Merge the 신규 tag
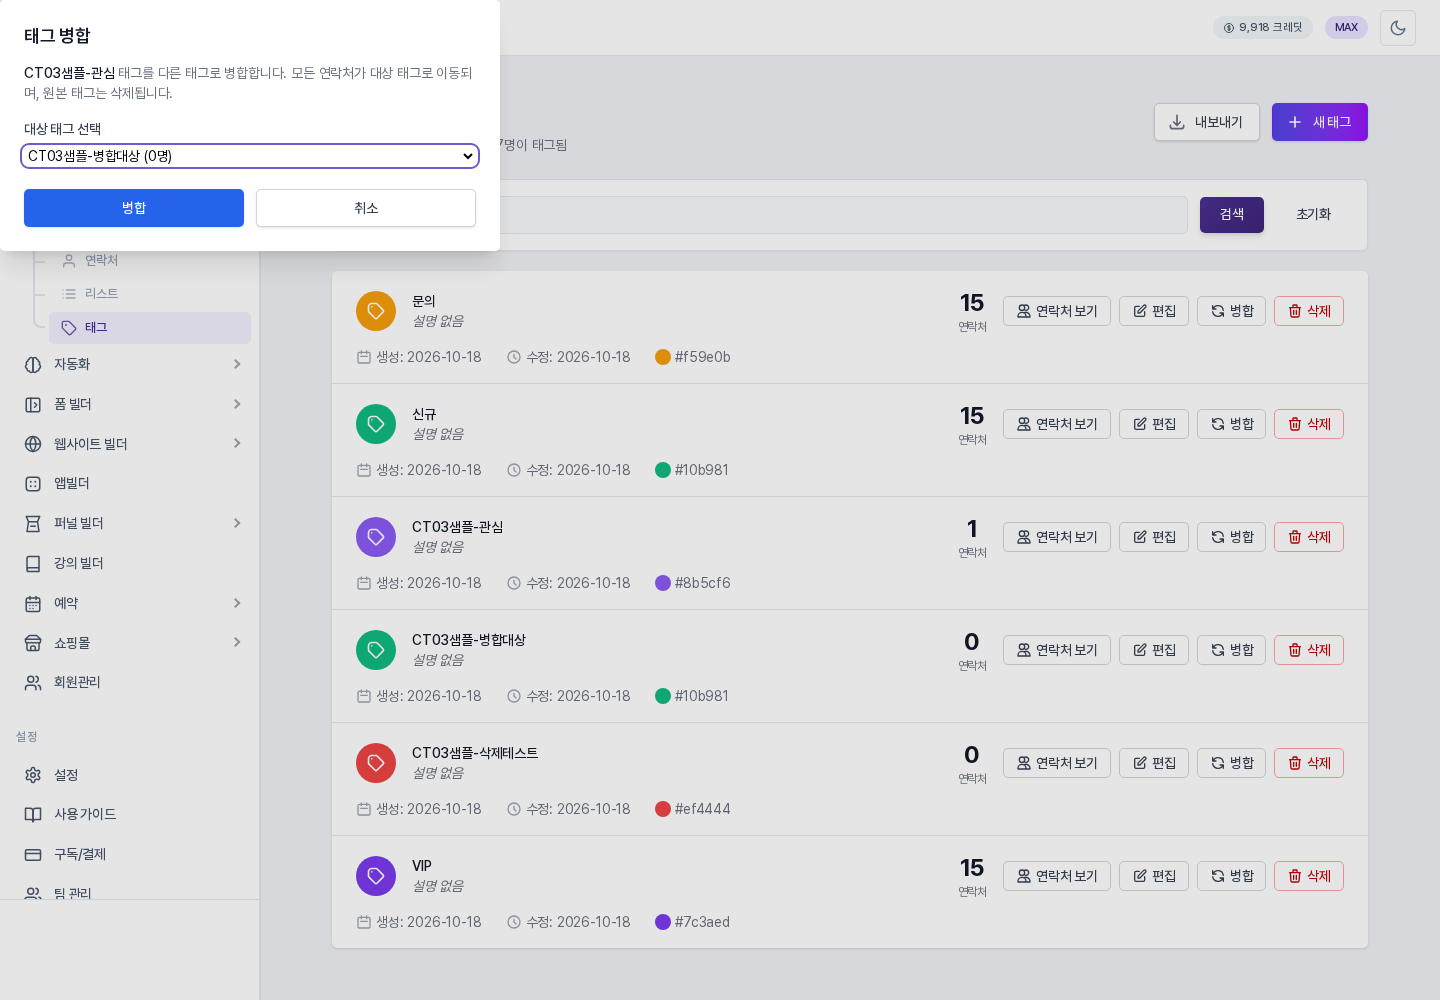Image resolution: width=1440 pixels, height=1000 pixels. (x=1232, y=424)
